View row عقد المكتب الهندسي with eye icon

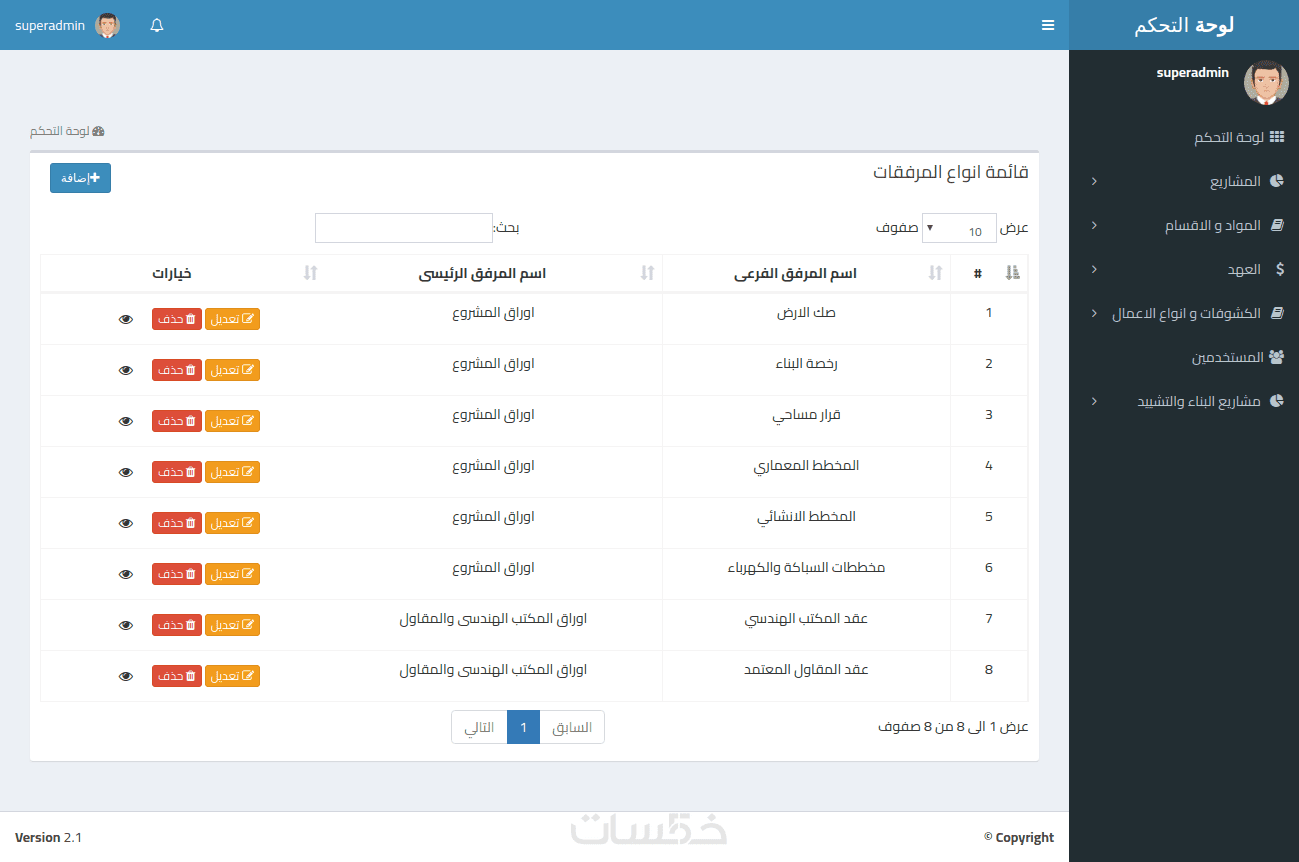125,625
